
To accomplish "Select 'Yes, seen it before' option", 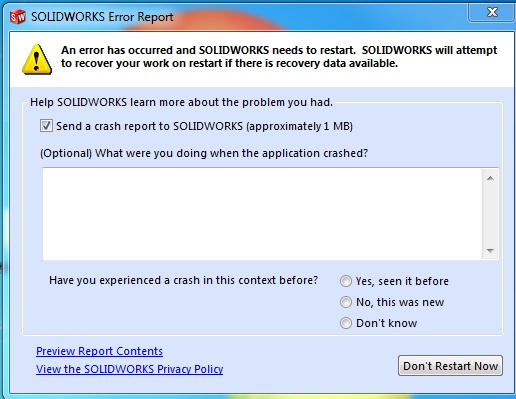I will point(346,281).
